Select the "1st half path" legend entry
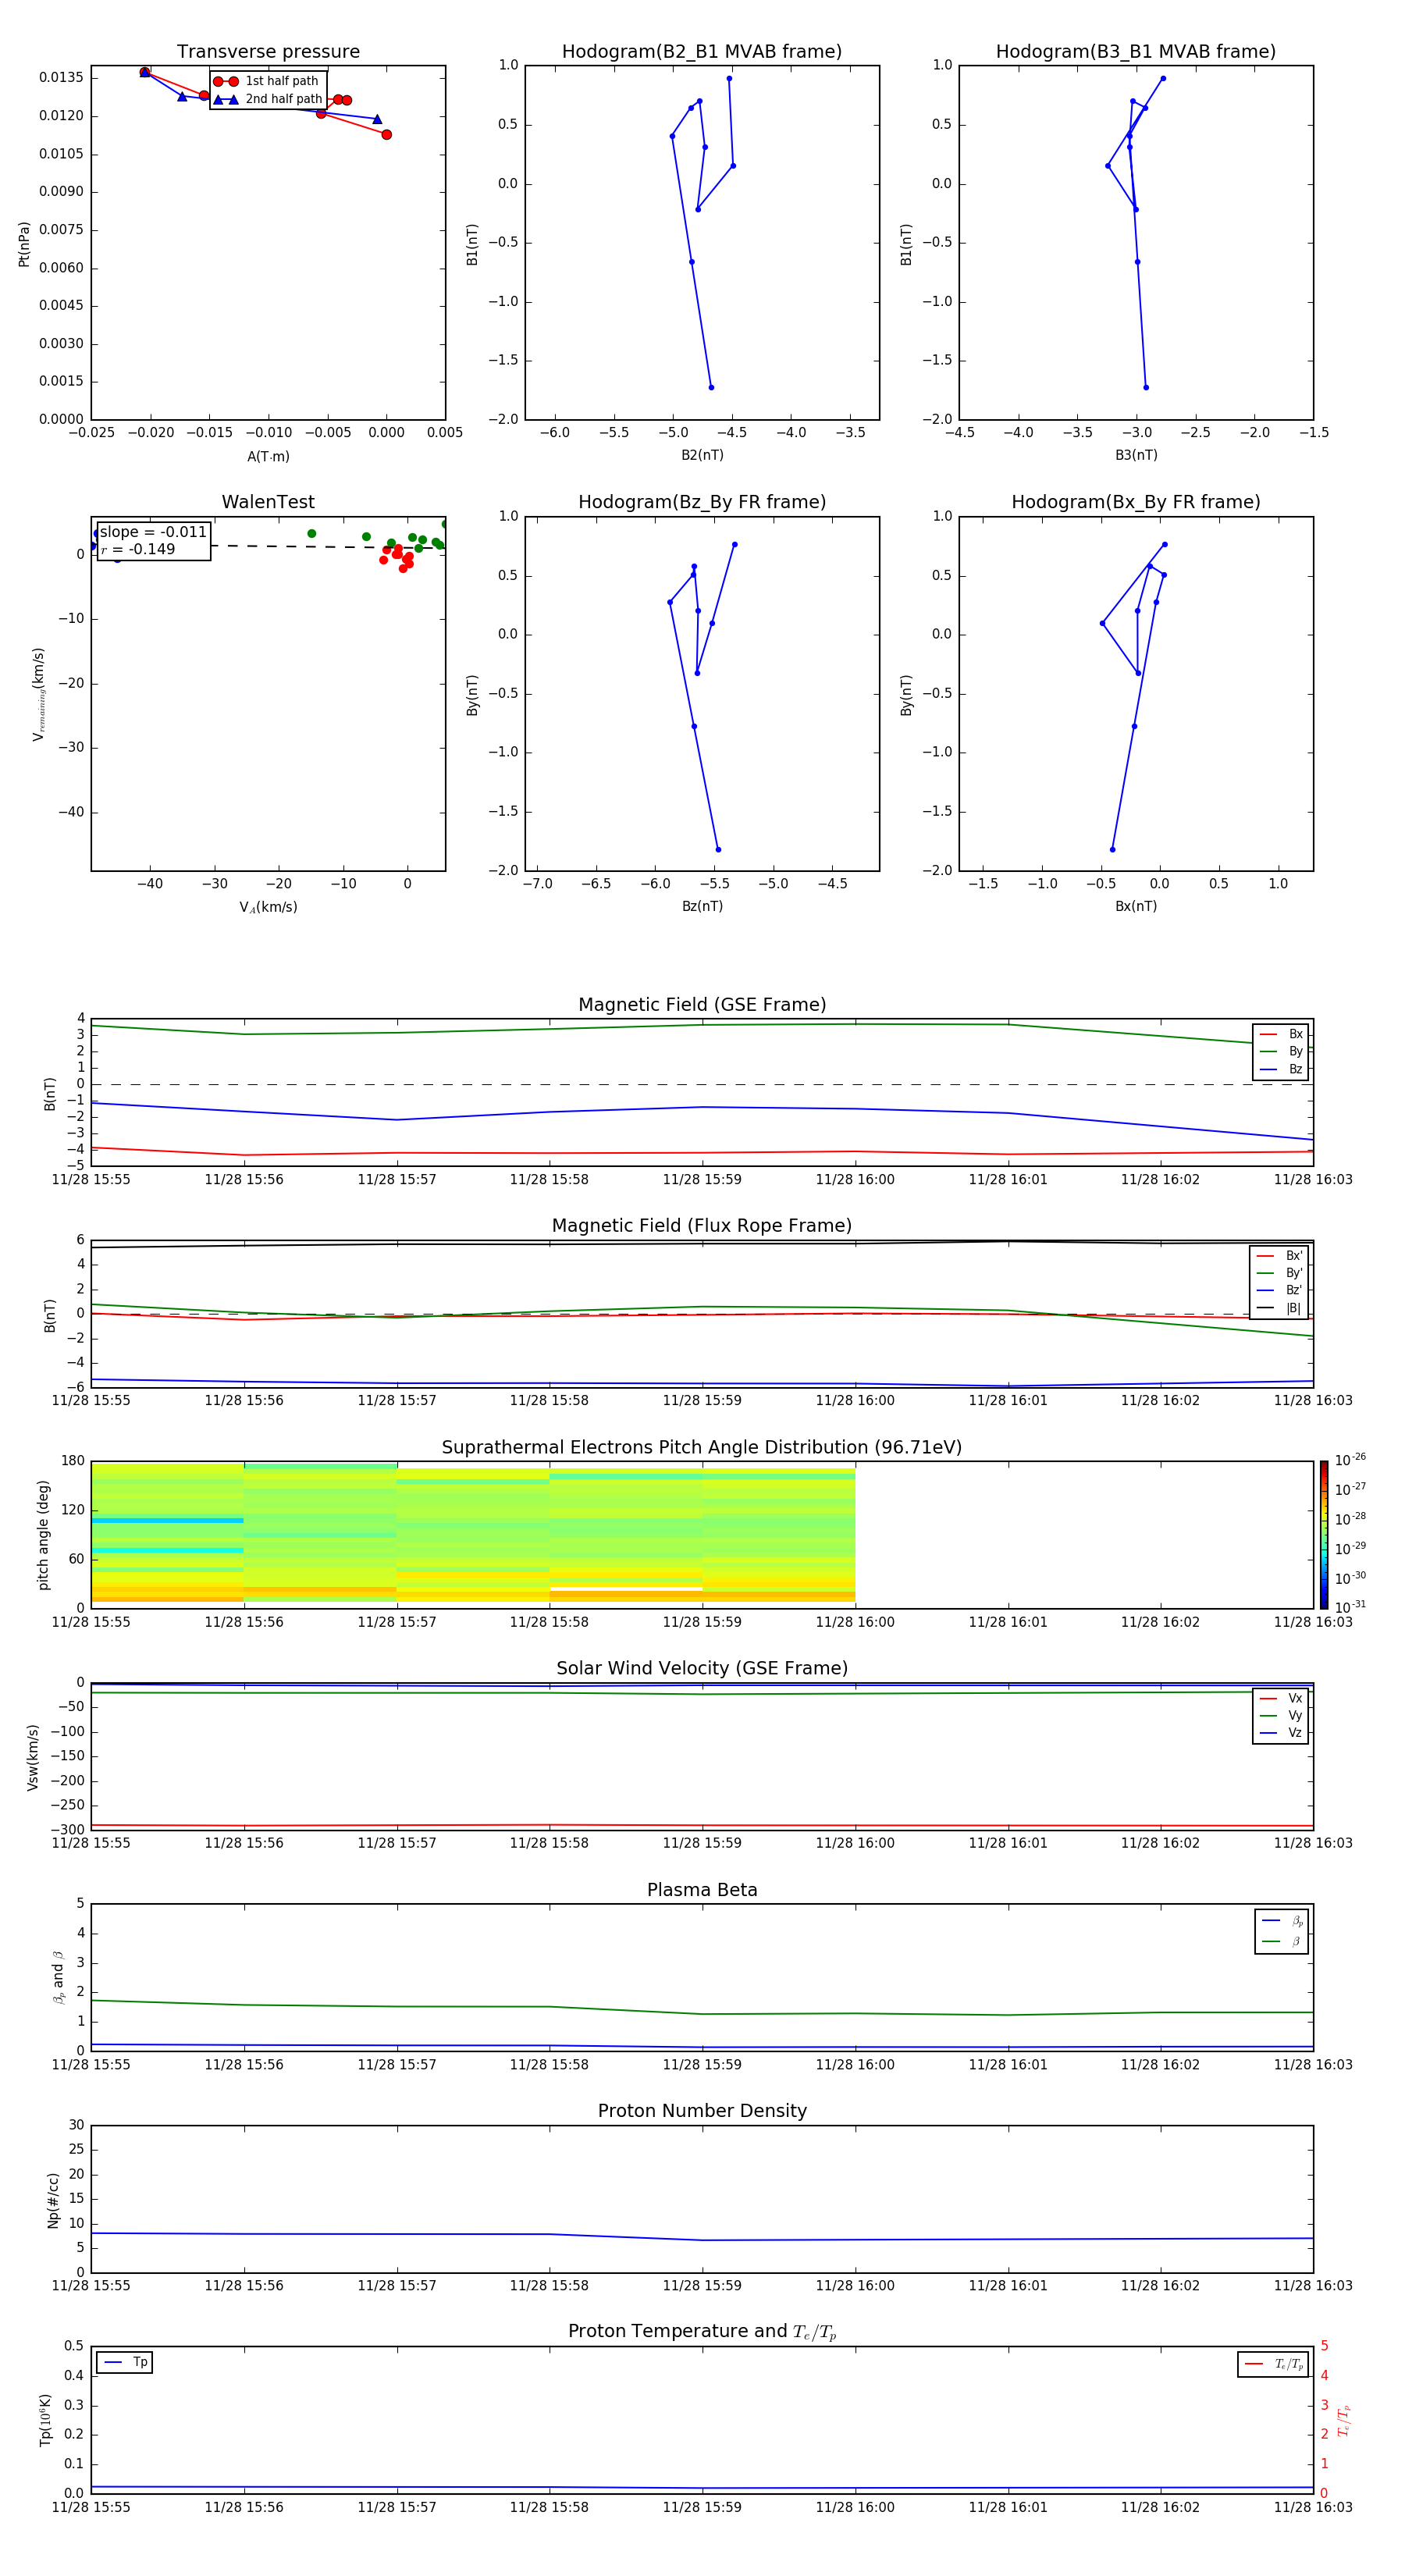 pyautogui.click(x=267, y=81)
